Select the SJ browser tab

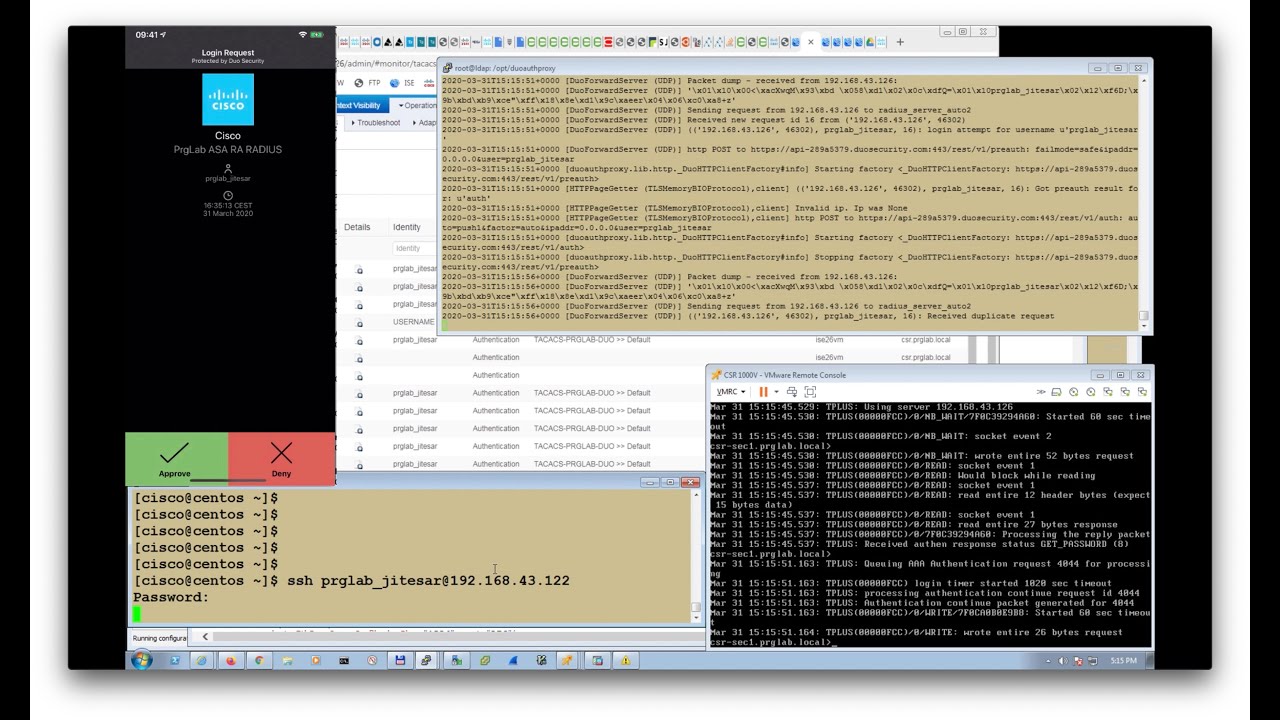point(663,42)
